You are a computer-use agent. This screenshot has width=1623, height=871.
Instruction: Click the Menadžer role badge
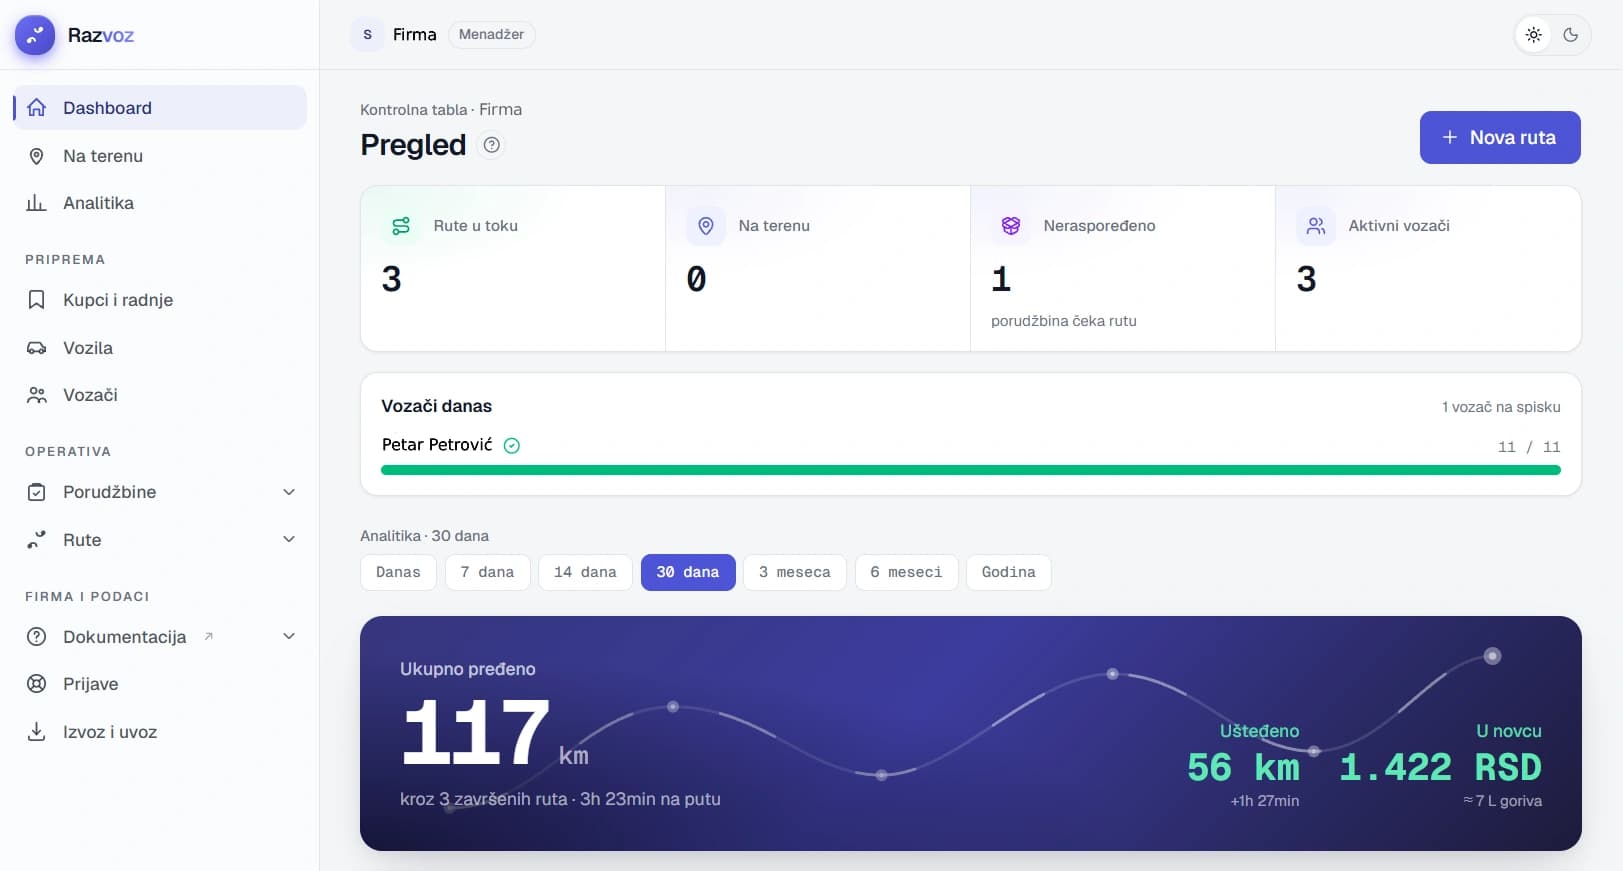tap(491, 35)
